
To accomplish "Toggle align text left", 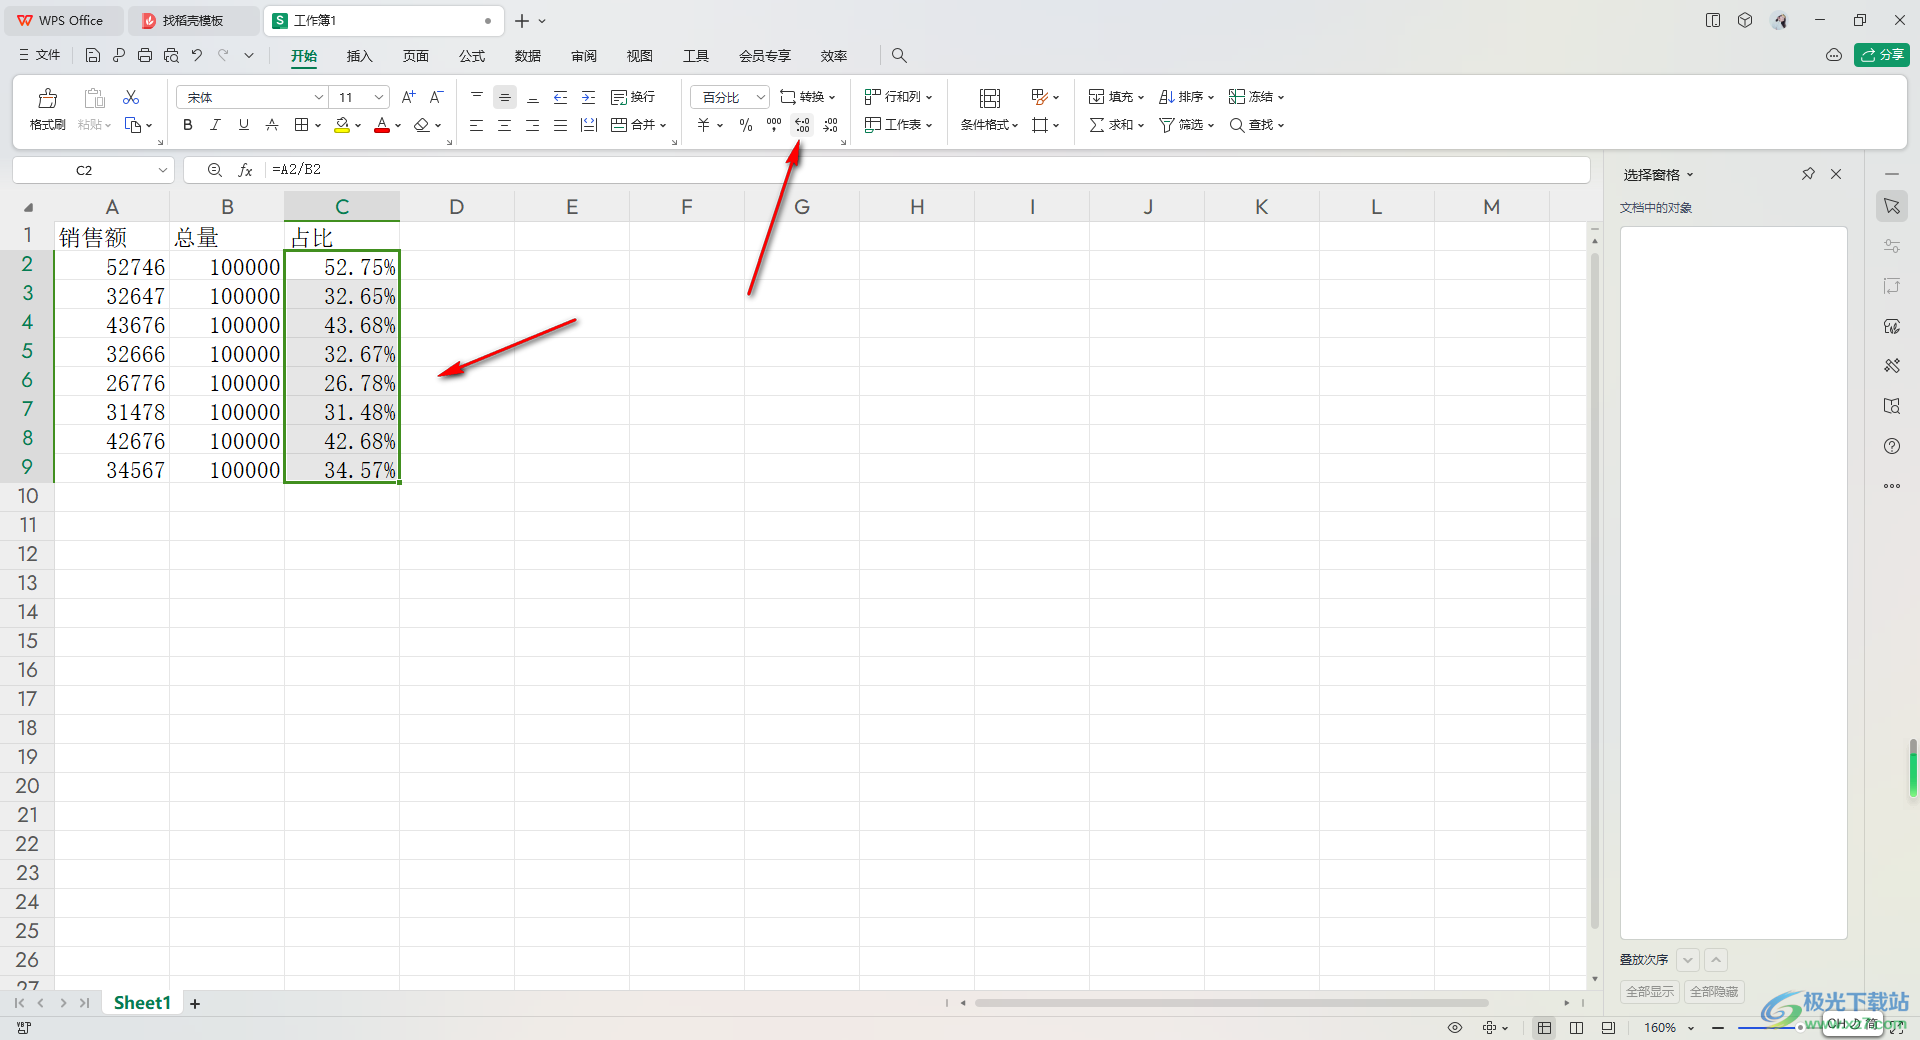I will [x=477, y=125].
